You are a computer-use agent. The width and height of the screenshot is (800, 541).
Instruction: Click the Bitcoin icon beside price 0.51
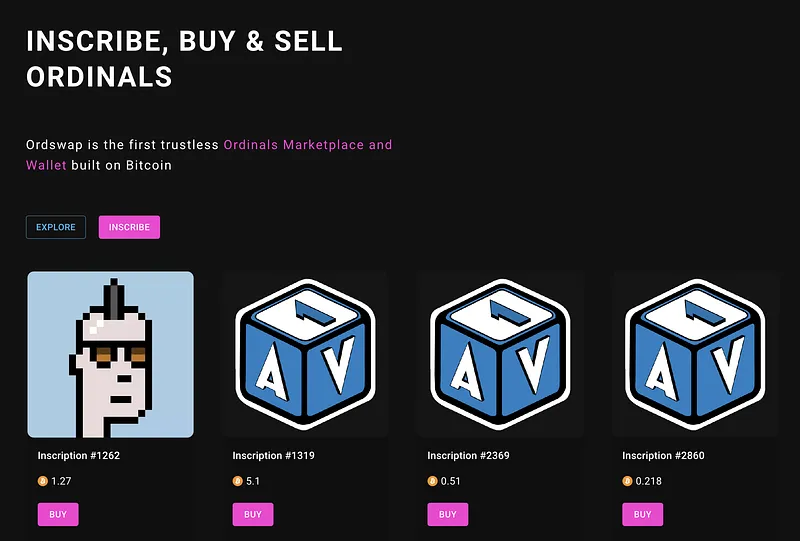433,481
